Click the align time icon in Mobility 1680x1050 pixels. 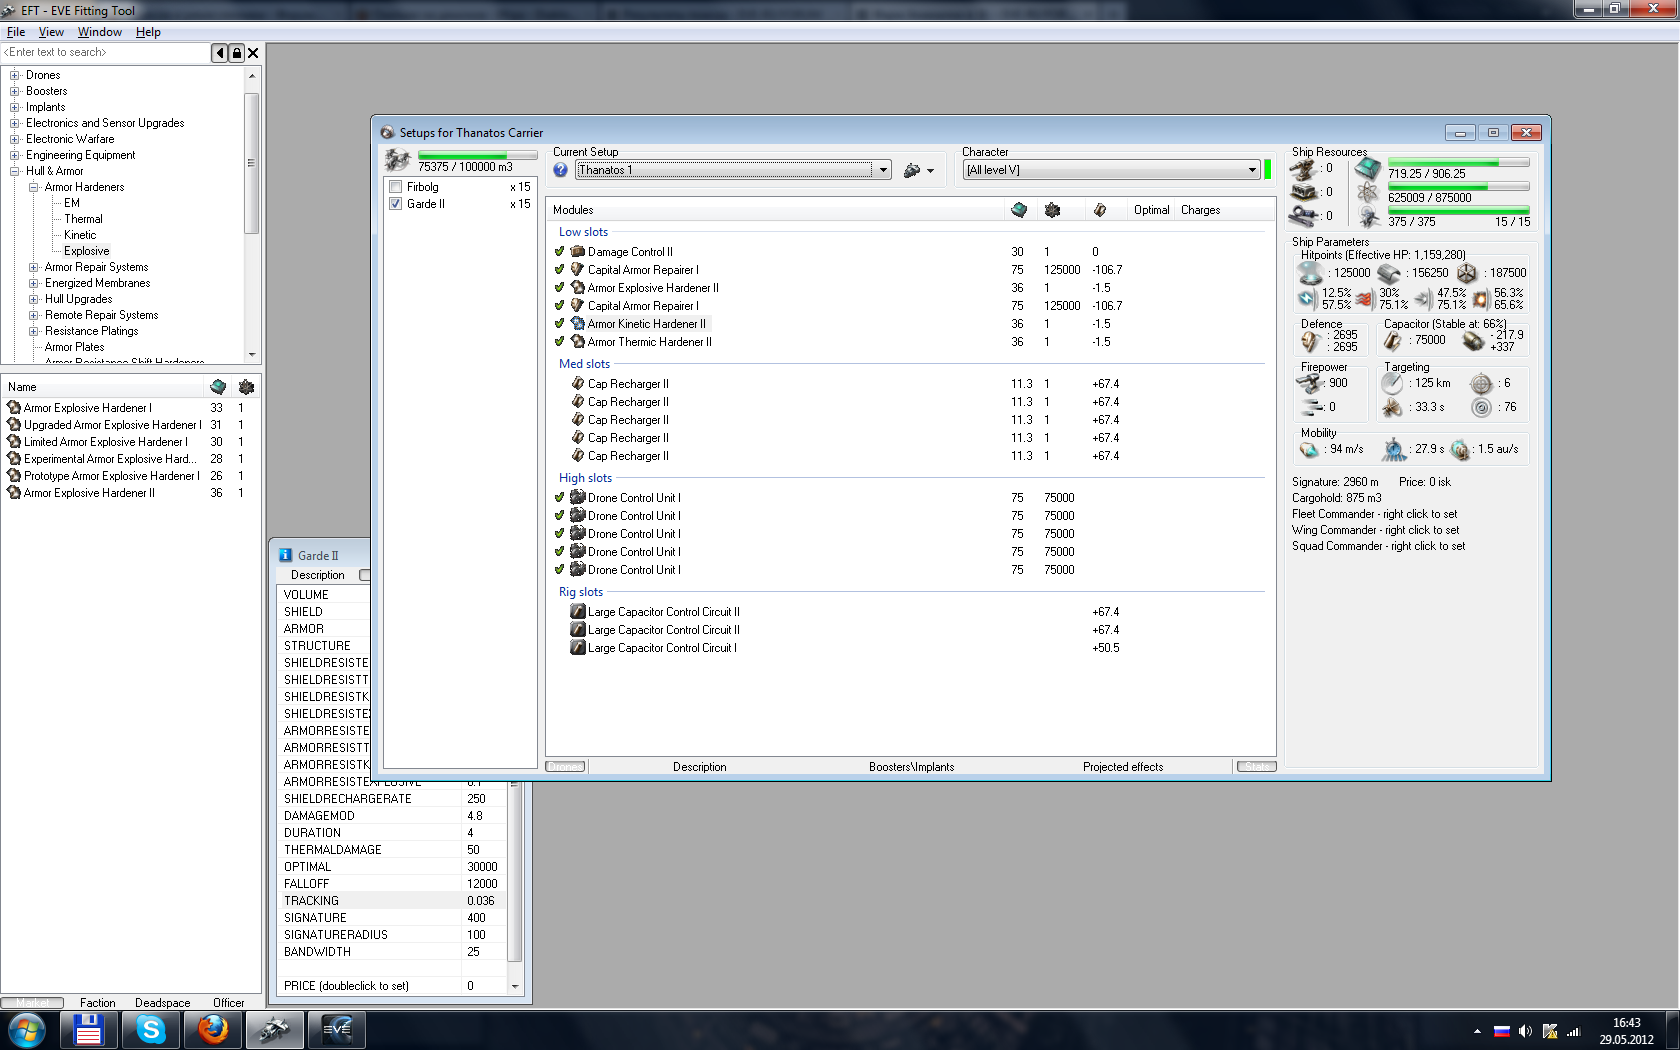[x=1393, y=450]
